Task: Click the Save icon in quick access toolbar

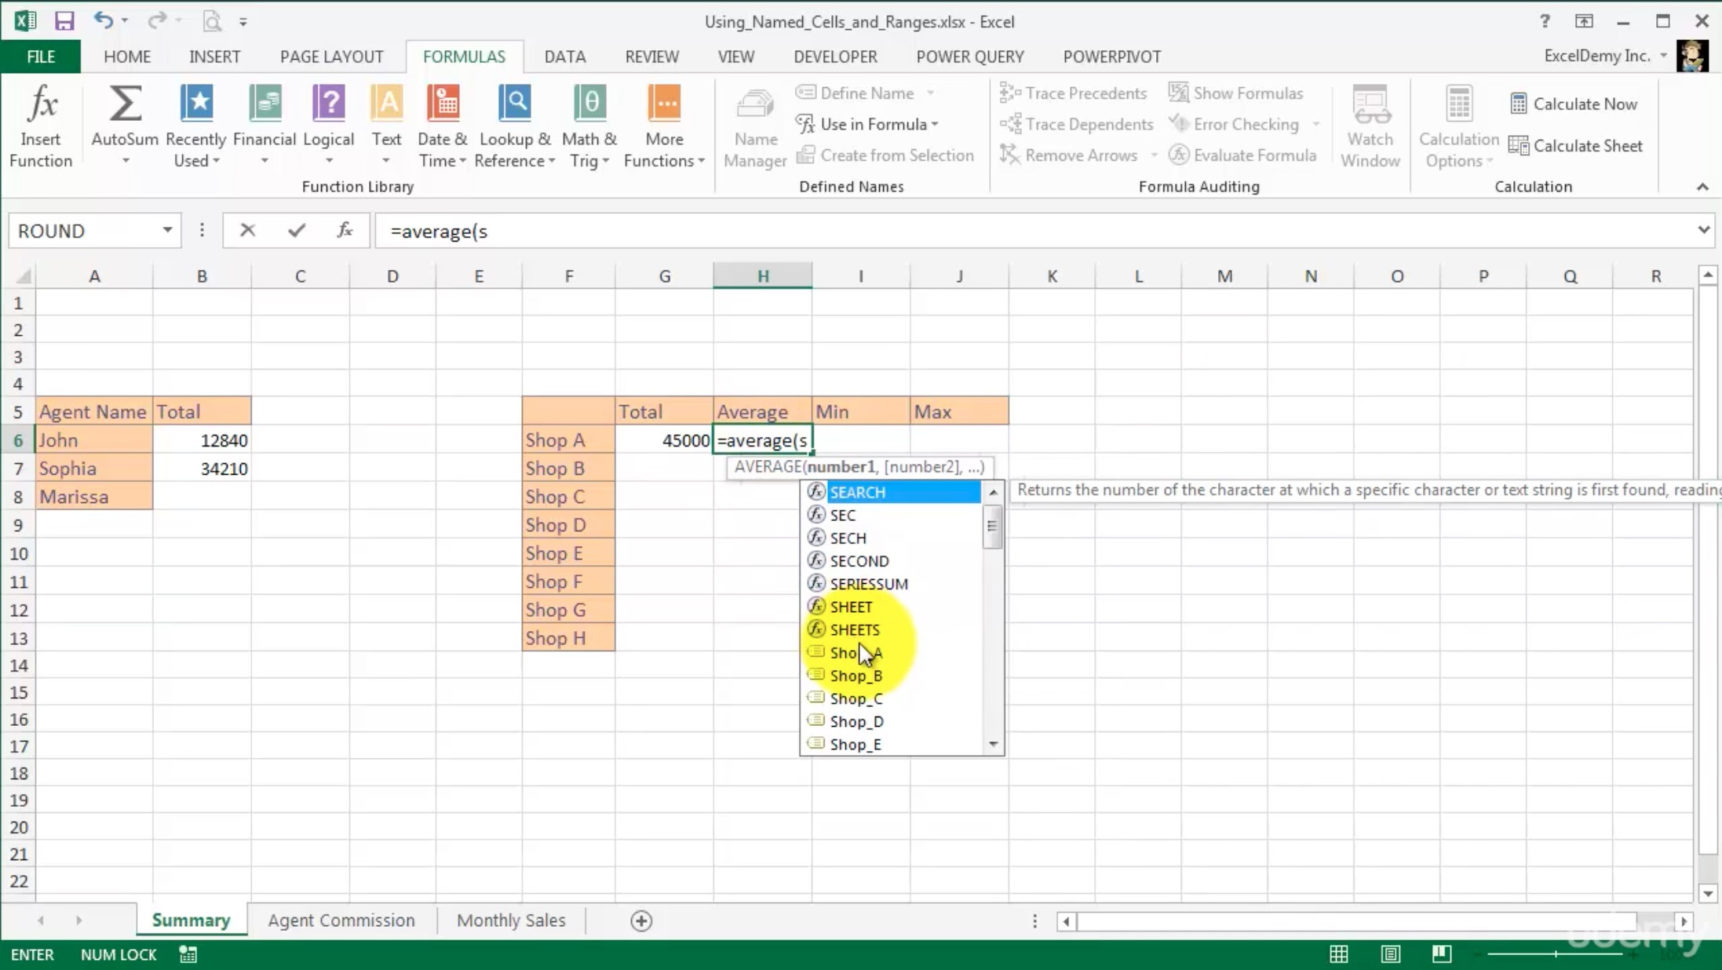Action: point(64,21)
